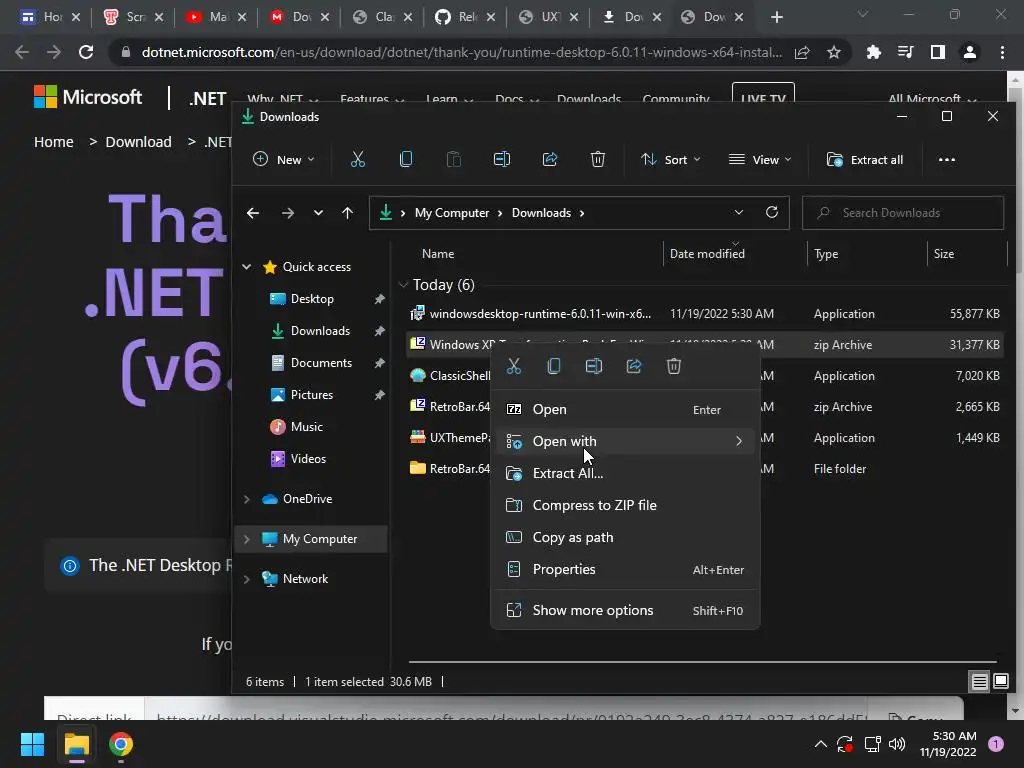Click the Copy icon in context menu
This screenshot has height=768, width=1024.
(554, 366)
